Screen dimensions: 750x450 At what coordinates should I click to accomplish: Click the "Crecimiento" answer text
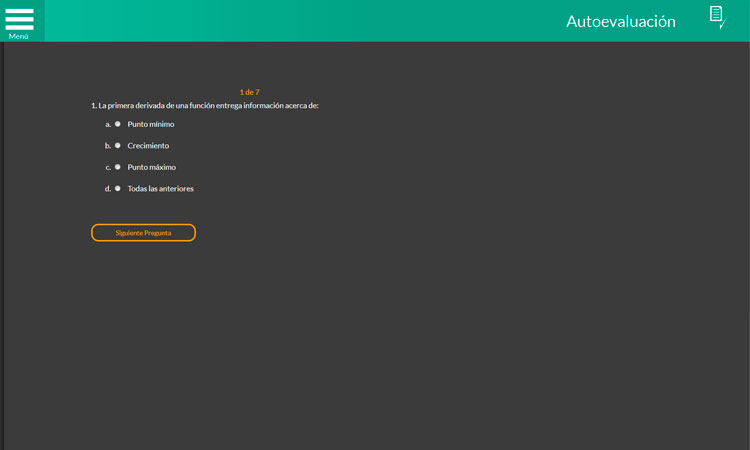point(148,146)
